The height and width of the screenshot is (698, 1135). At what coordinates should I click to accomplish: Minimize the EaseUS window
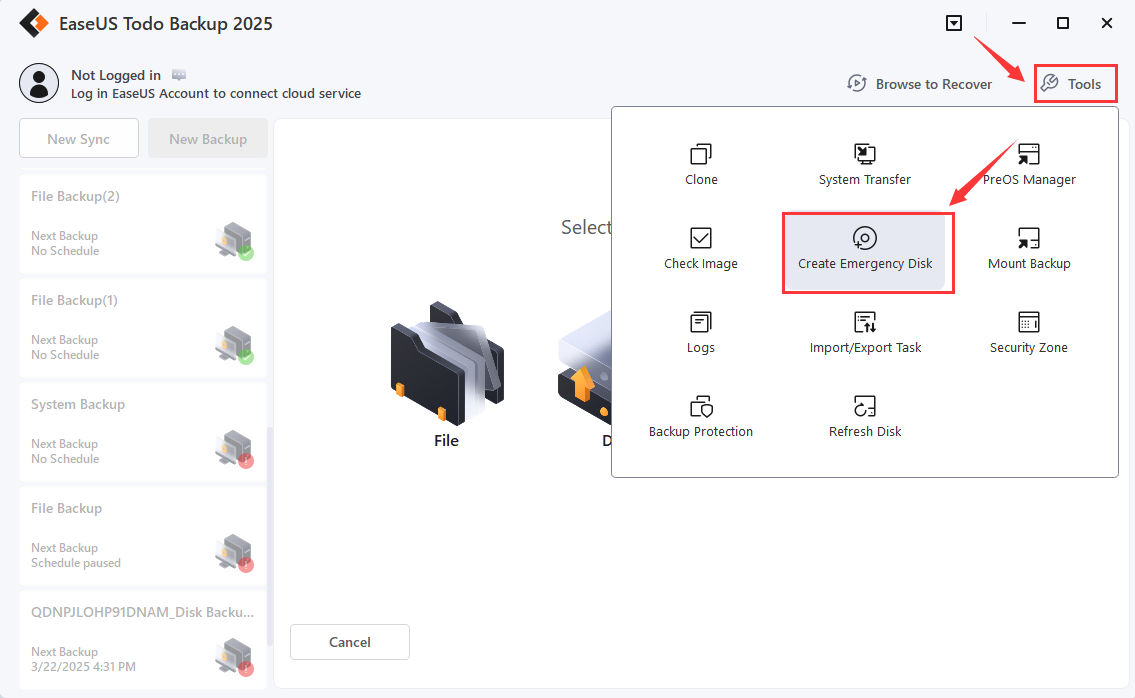[x=1018, y=23]
